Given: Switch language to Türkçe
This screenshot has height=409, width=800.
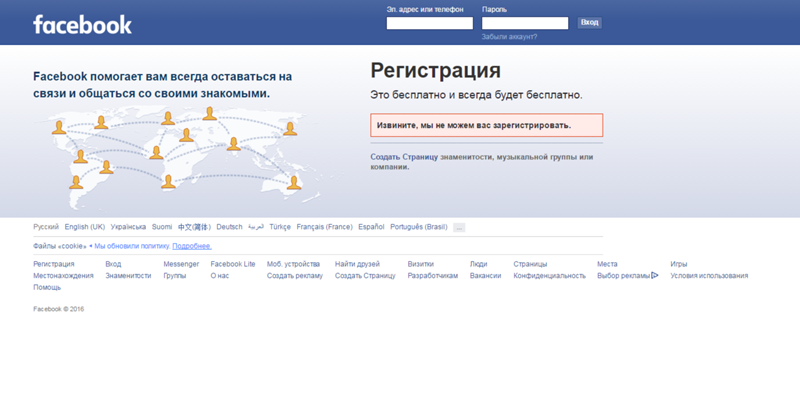Looking at the screenshot, I should [x=280, y=227].
